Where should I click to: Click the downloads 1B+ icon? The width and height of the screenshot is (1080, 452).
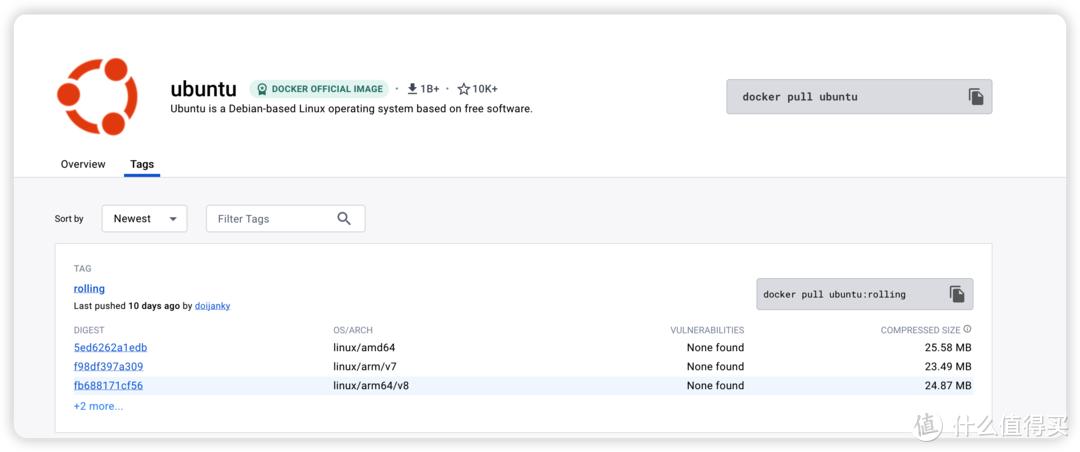point(412,89)
